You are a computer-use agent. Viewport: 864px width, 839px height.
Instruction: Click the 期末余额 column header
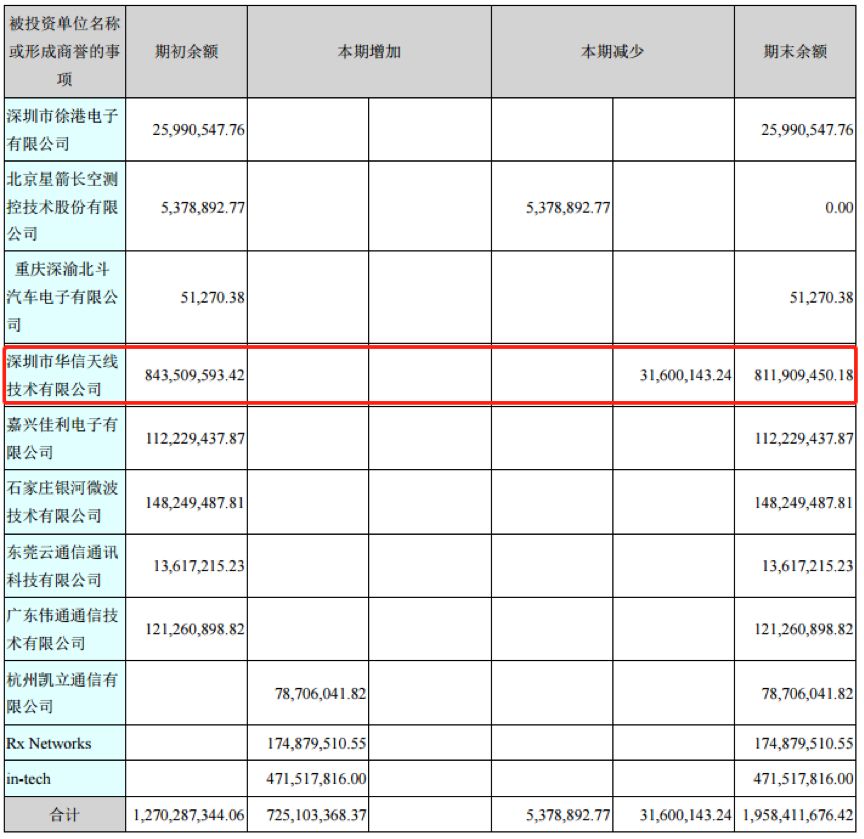point(795,52)
